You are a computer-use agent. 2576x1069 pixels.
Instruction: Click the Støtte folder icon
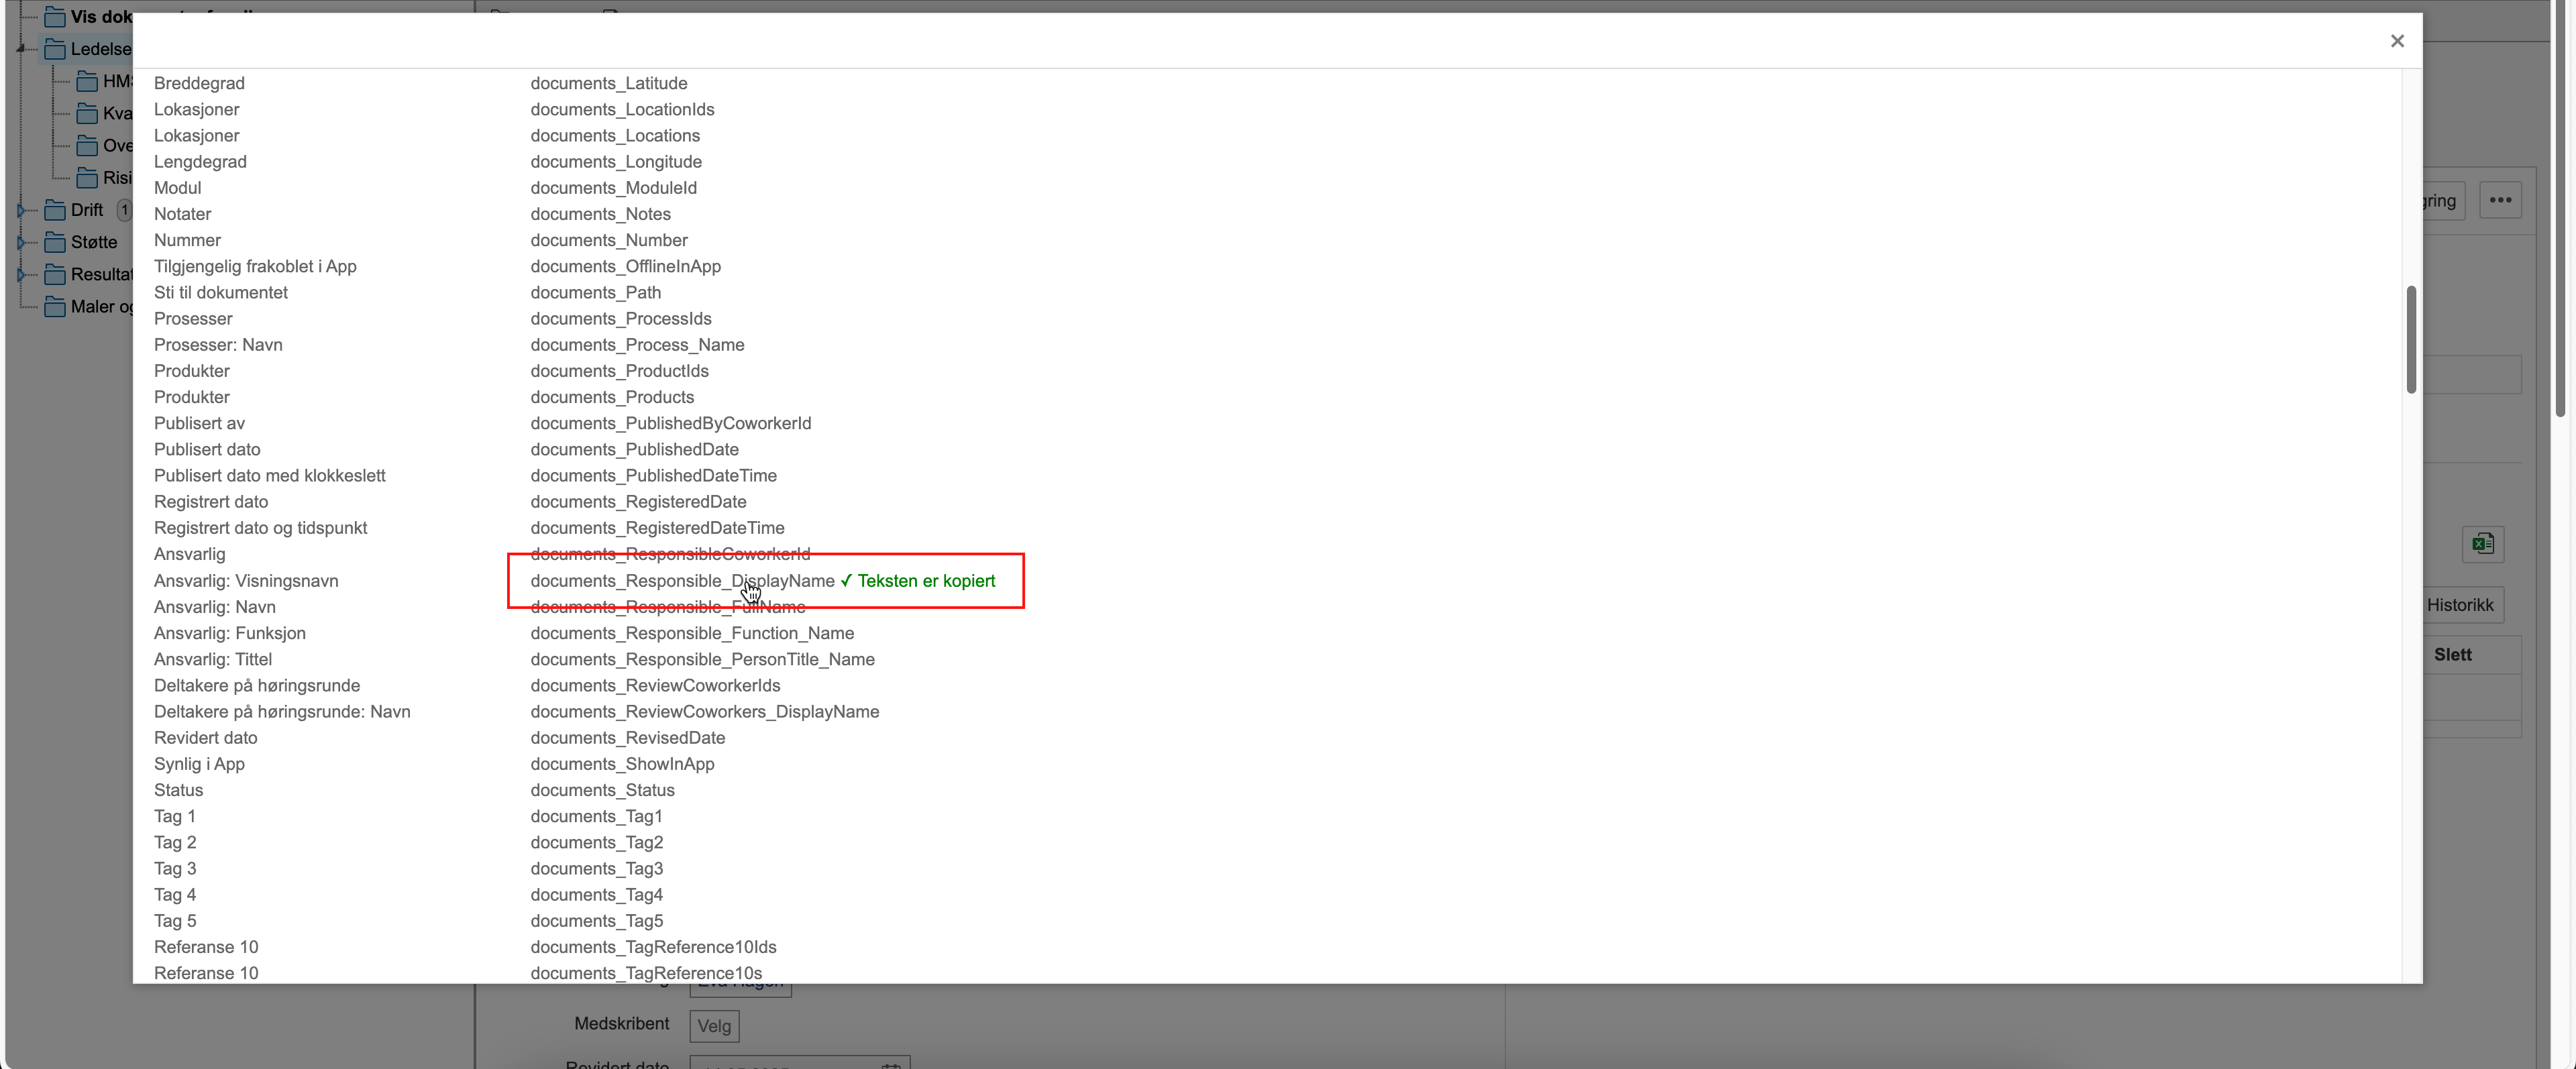tap(55, 242)
